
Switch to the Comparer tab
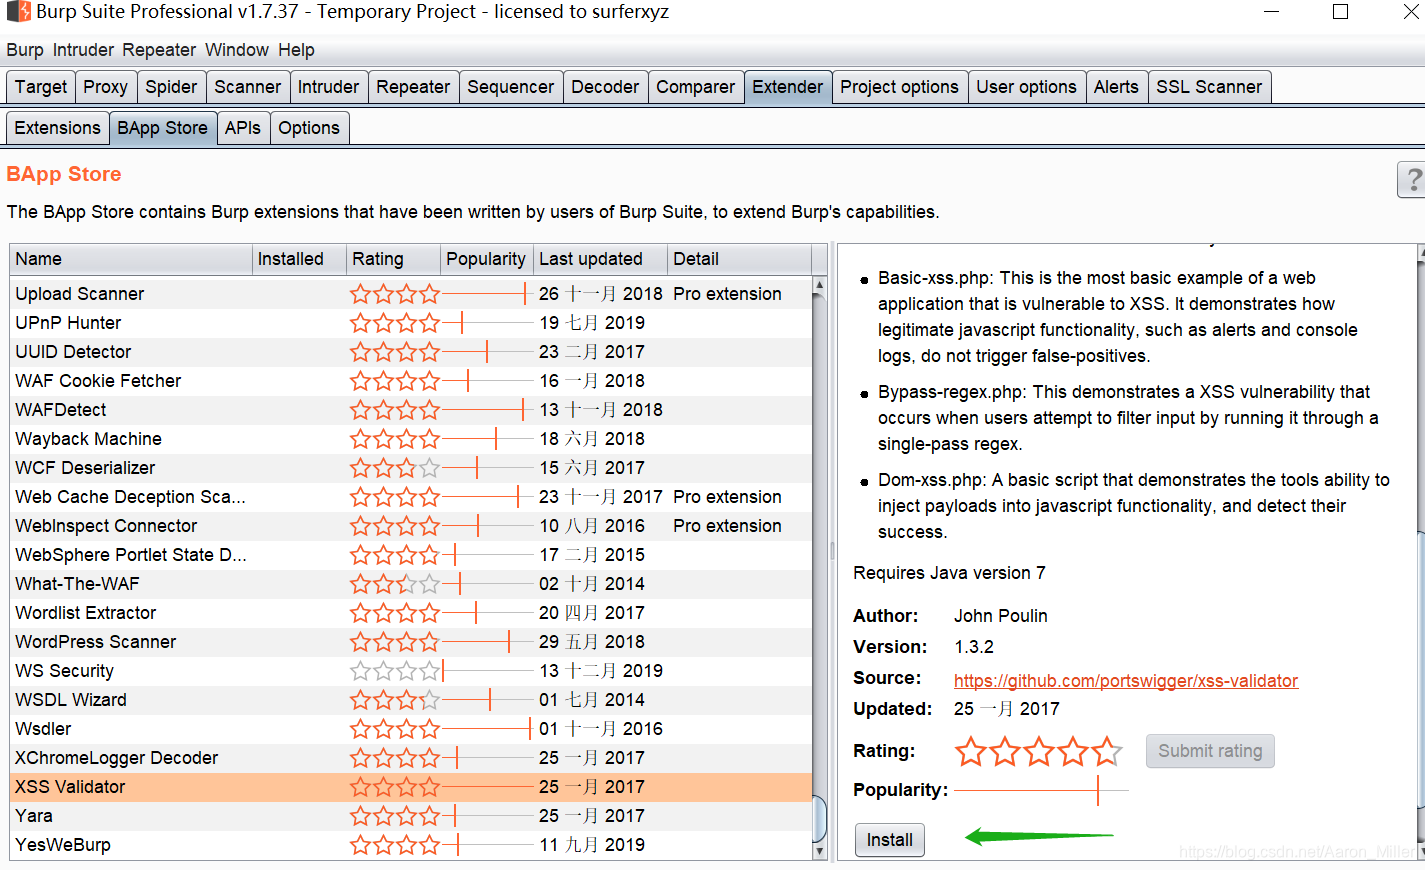click(x=695, y=87)
